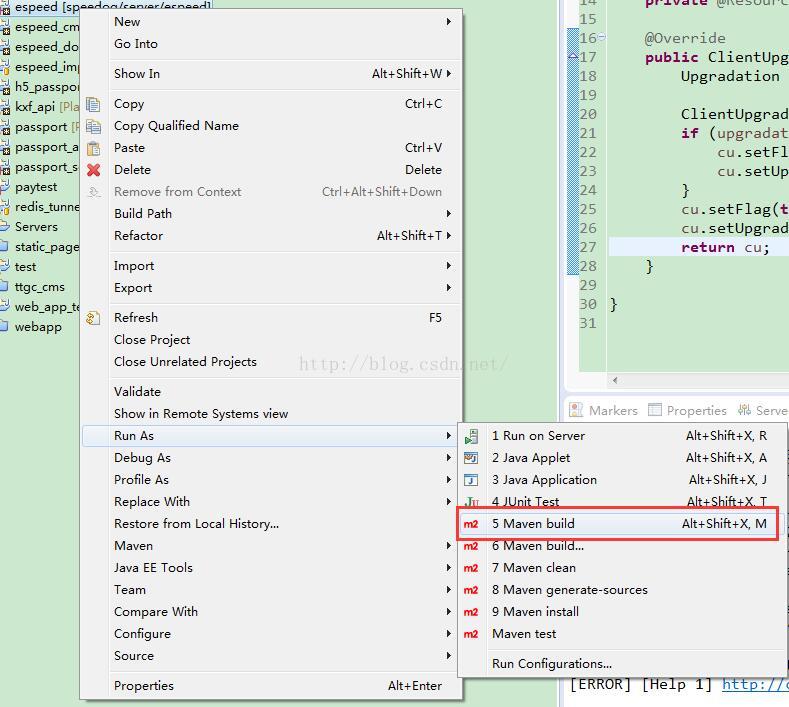Select the passport project in explorer
The width and height of the screenshot is (789, 707).
(x=40, y=127)
